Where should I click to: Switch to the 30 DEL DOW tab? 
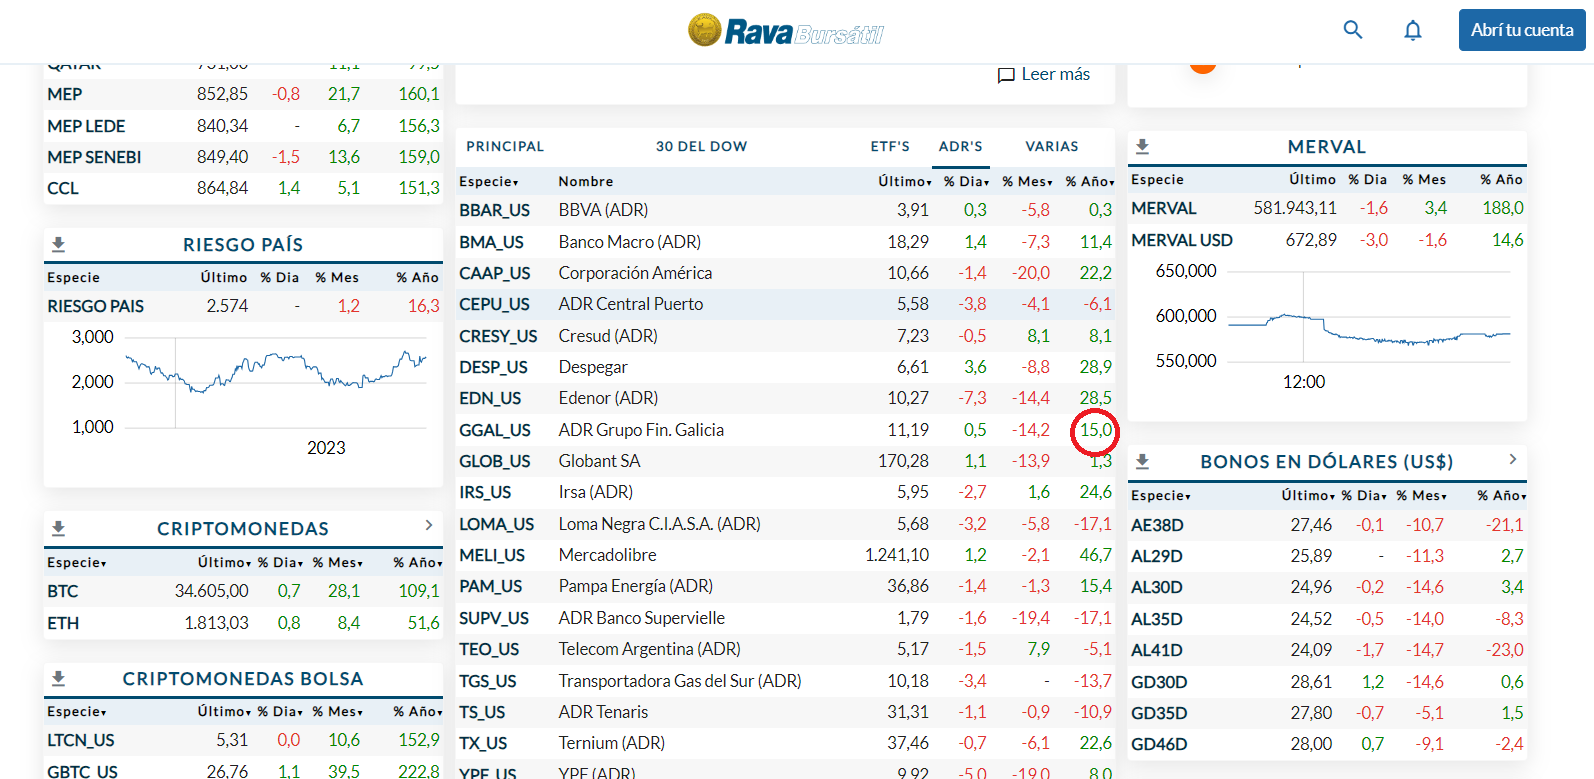pos(701,146)
